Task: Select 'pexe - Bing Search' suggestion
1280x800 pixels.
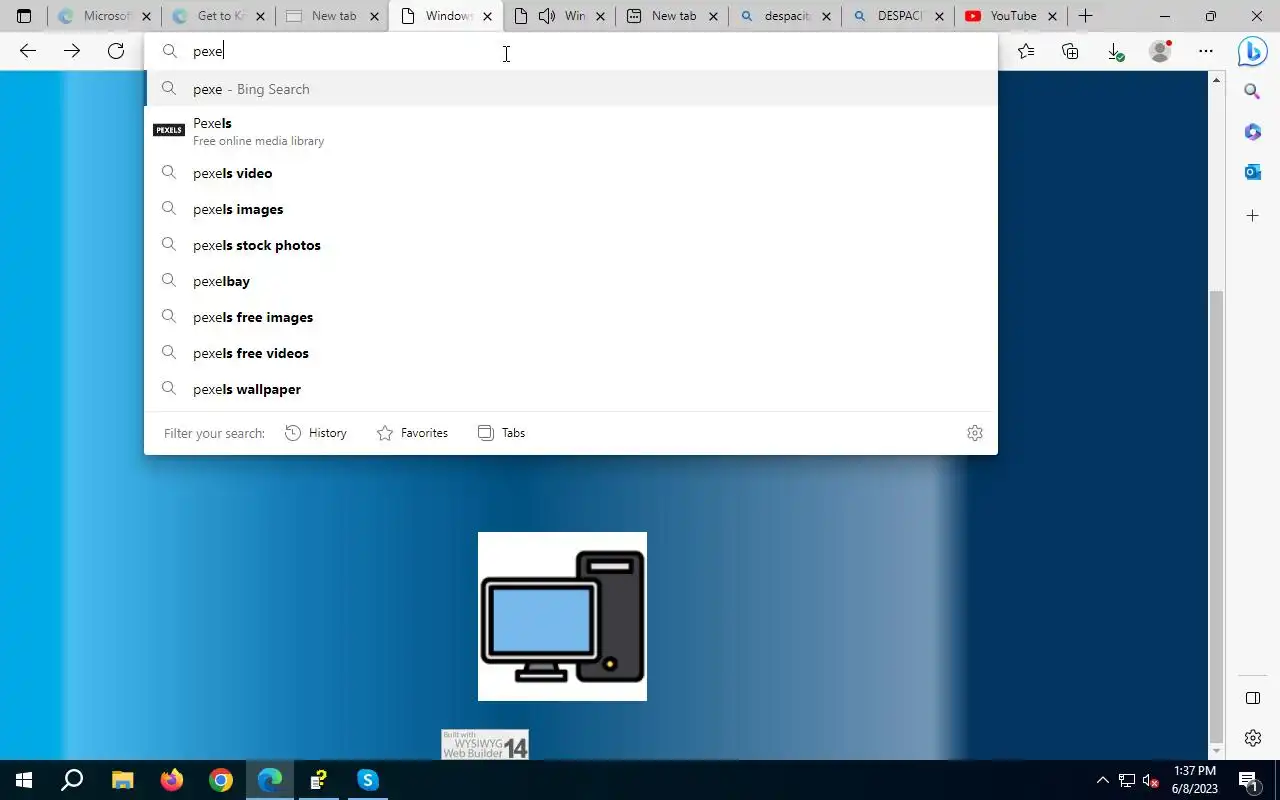Action: (571, 89)
